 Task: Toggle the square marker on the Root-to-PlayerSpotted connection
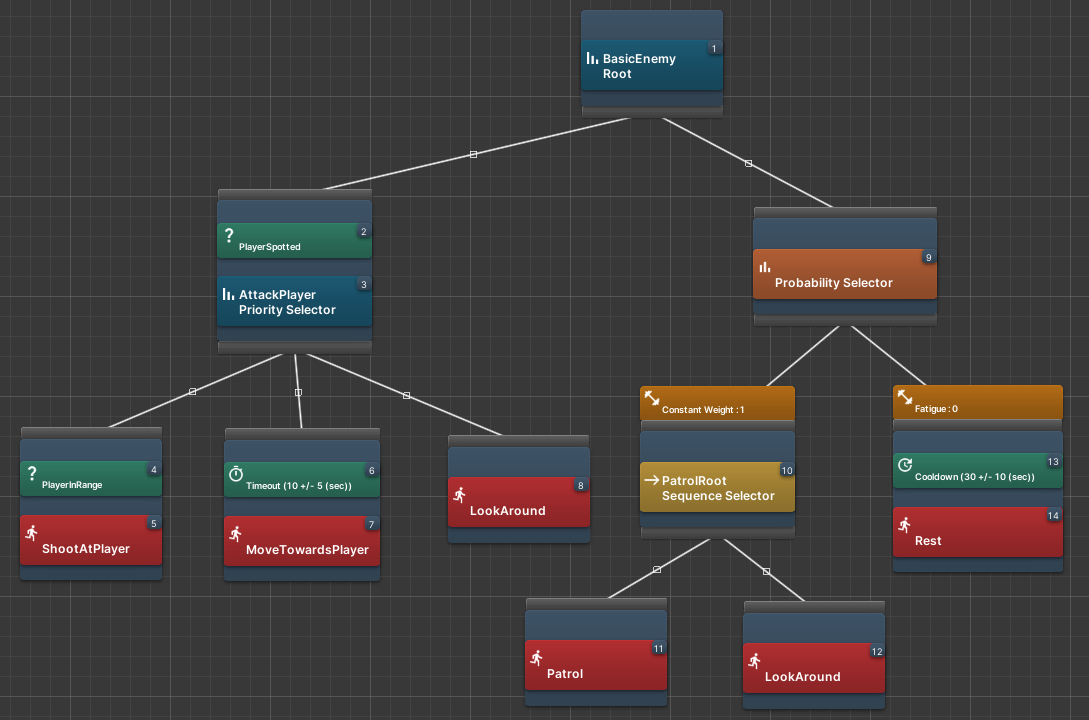click(x=473, y=154)
